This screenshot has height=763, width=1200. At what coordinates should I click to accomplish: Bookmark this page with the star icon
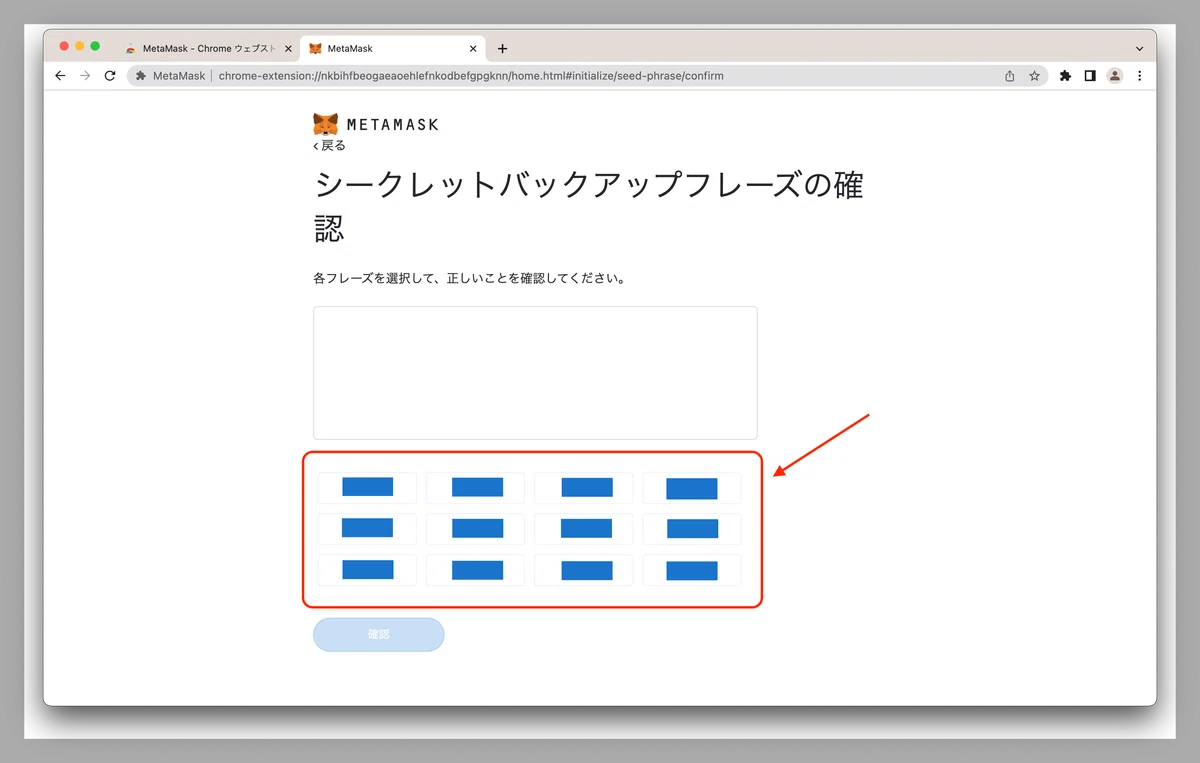[x=1034, y=76]
